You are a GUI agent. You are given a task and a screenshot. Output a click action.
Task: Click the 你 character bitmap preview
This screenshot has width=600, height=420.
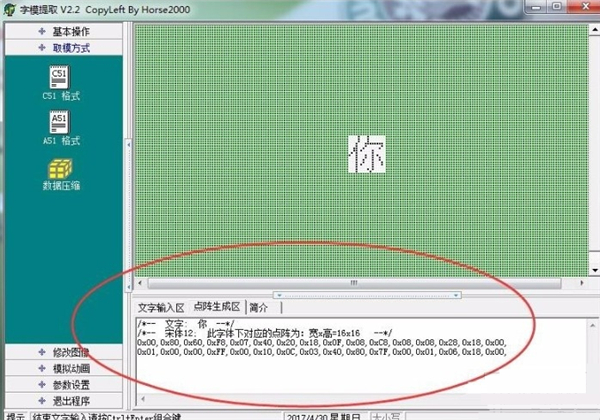(367, 154)
